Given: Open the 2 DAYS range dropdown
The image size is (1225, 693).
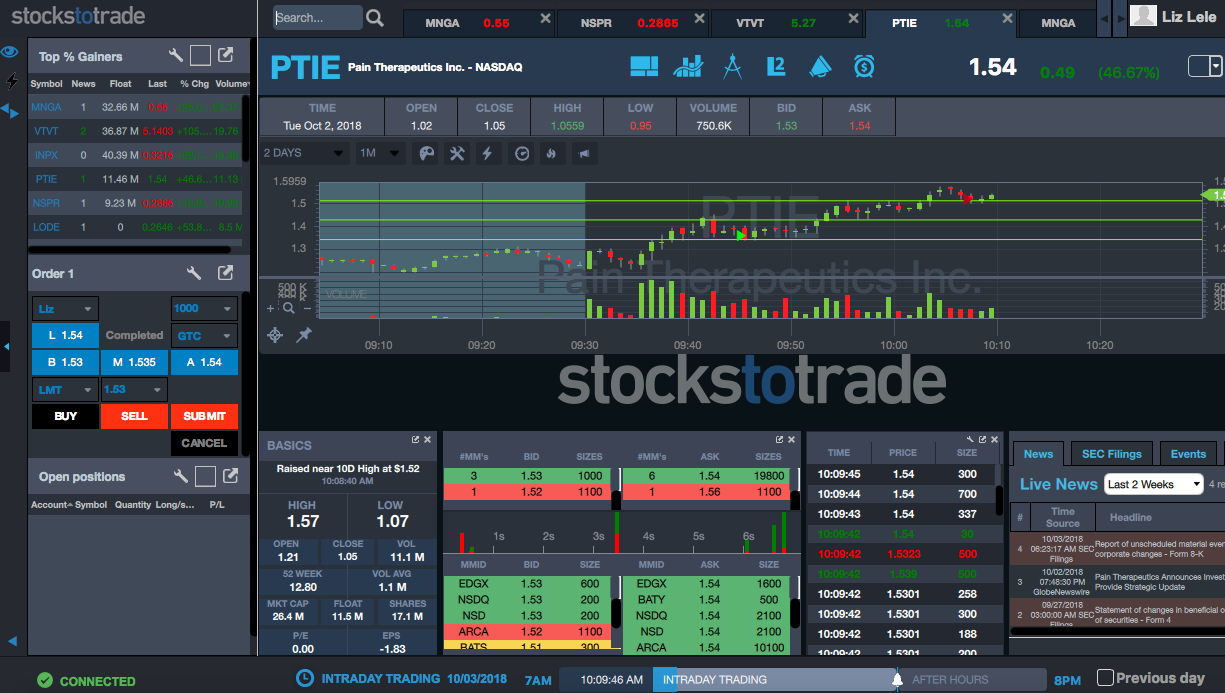Looking at the screenshot, I should click(304, 153).
